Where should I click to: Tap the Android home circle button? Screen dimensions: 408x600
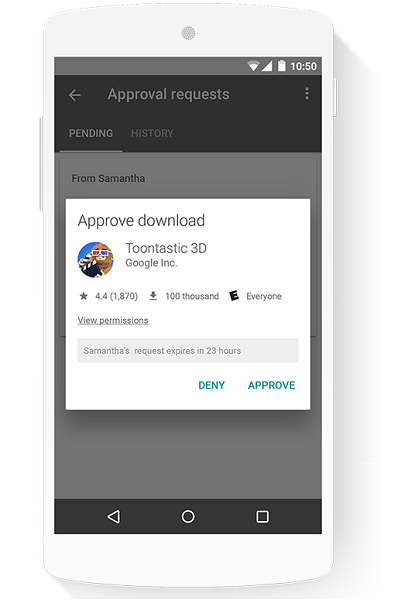[x=188, y=517]
